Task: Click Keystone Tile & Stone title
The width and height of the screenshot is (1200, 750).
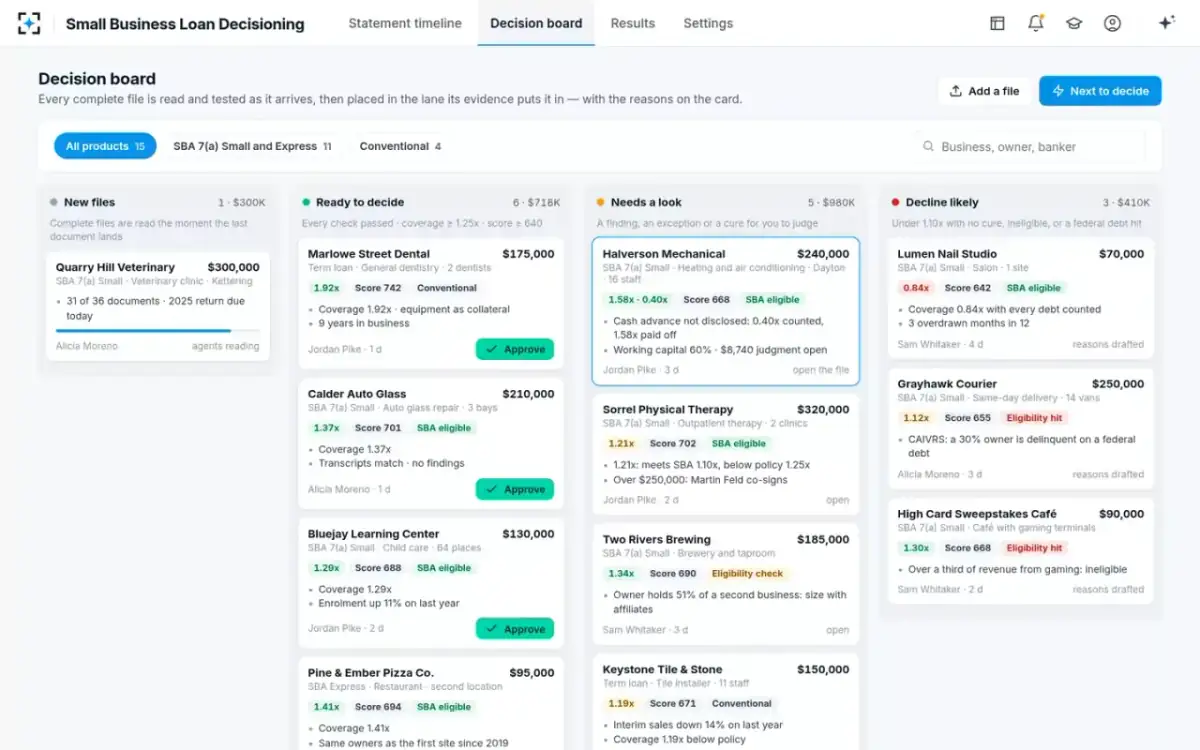Action: (x=662, y=669)
